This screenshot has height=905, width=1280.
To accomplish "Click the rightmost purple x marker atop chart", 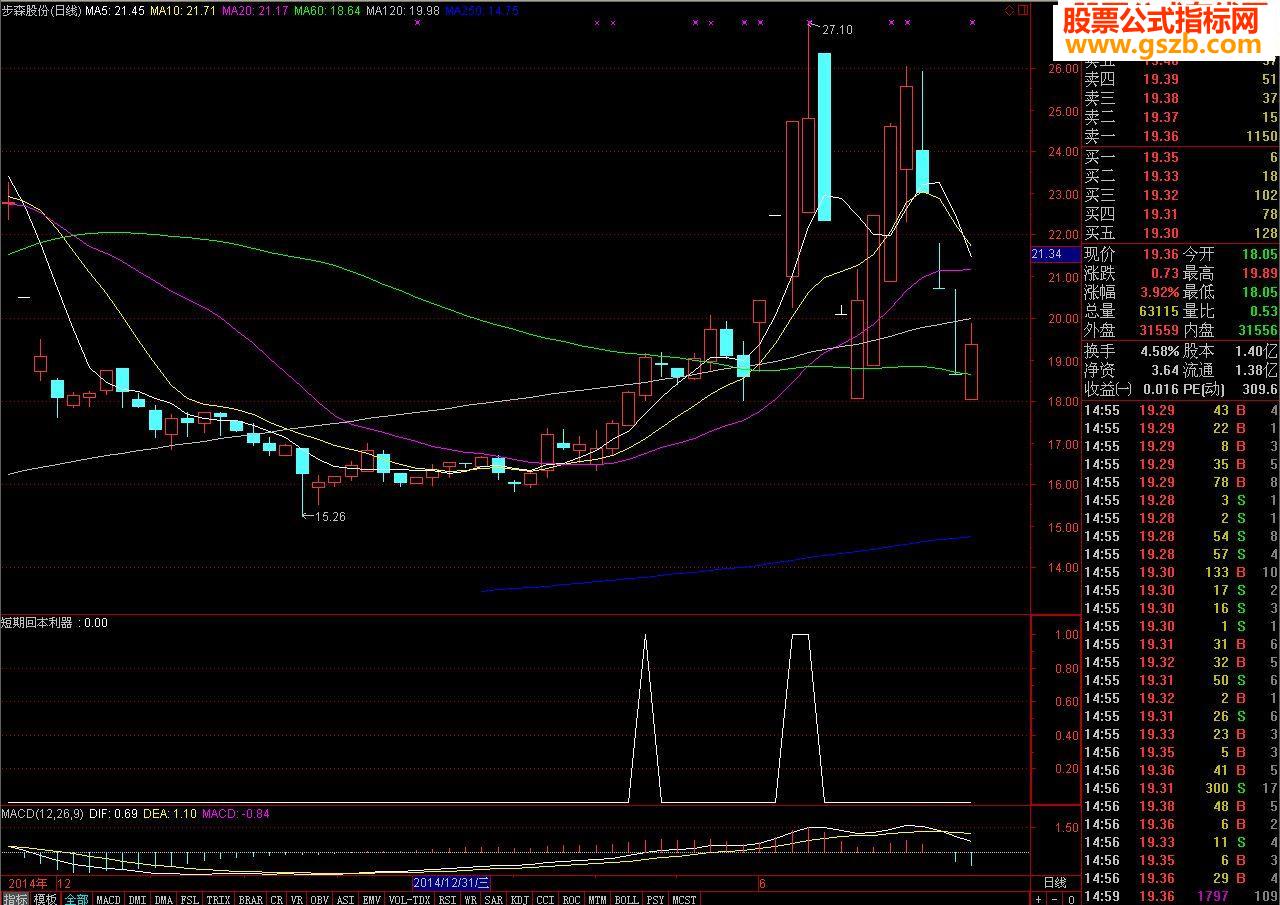I will pos(972,22).
